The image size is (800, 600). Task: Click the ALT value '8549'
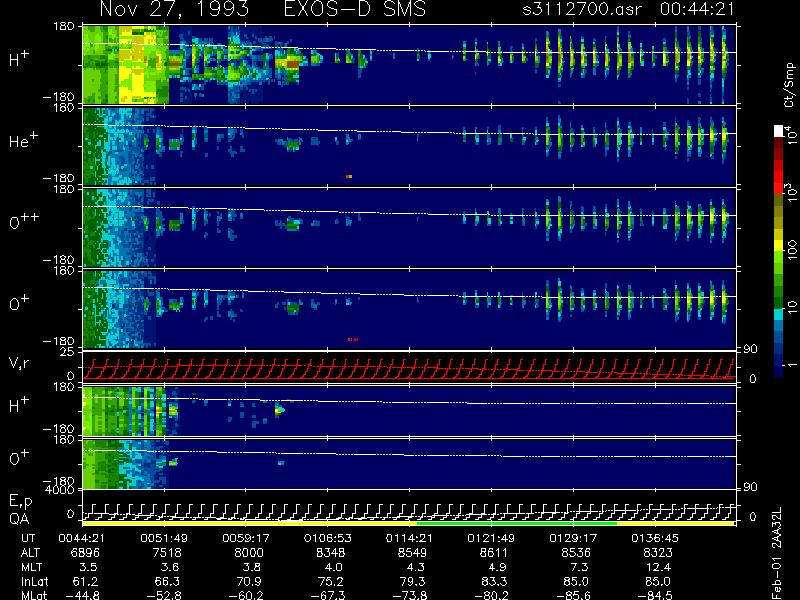tap(412, 553)
